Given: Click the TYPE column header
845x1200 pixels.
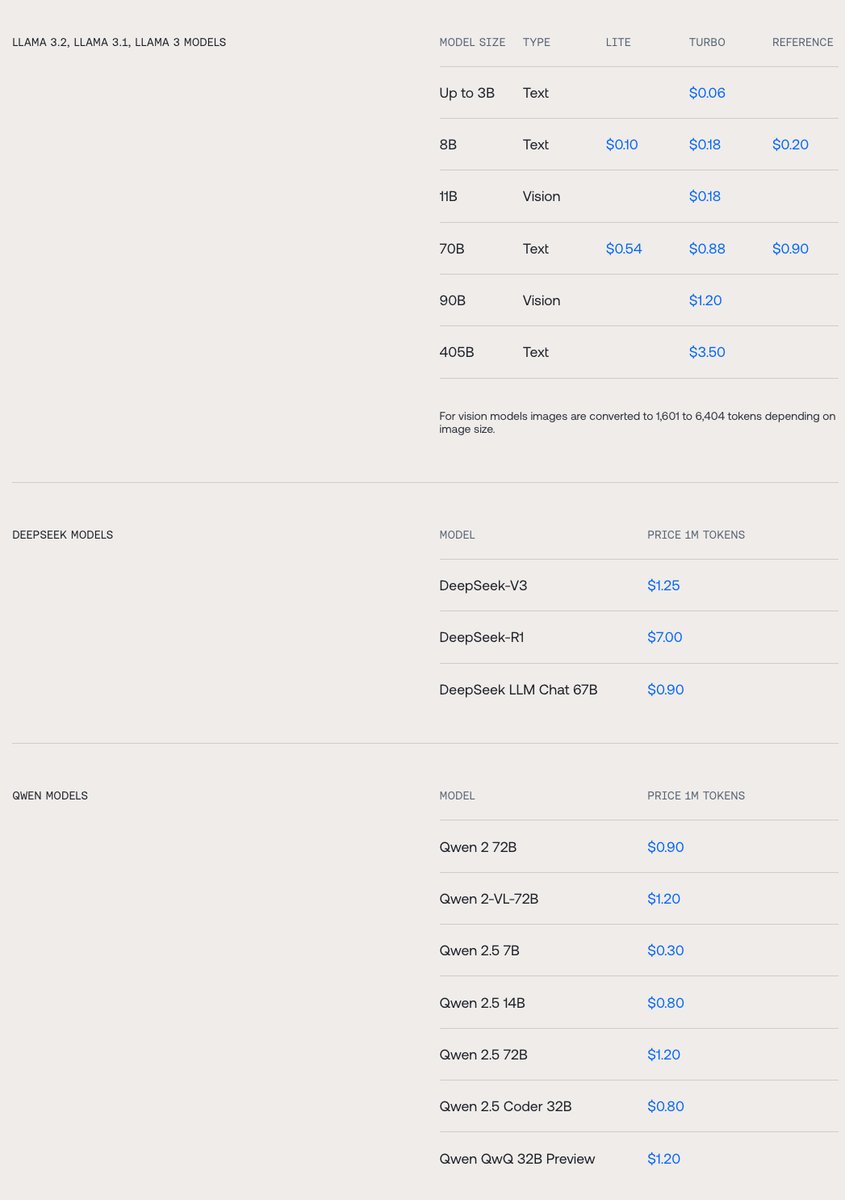Looking at the screenshot, I should (x=536, y=43).
